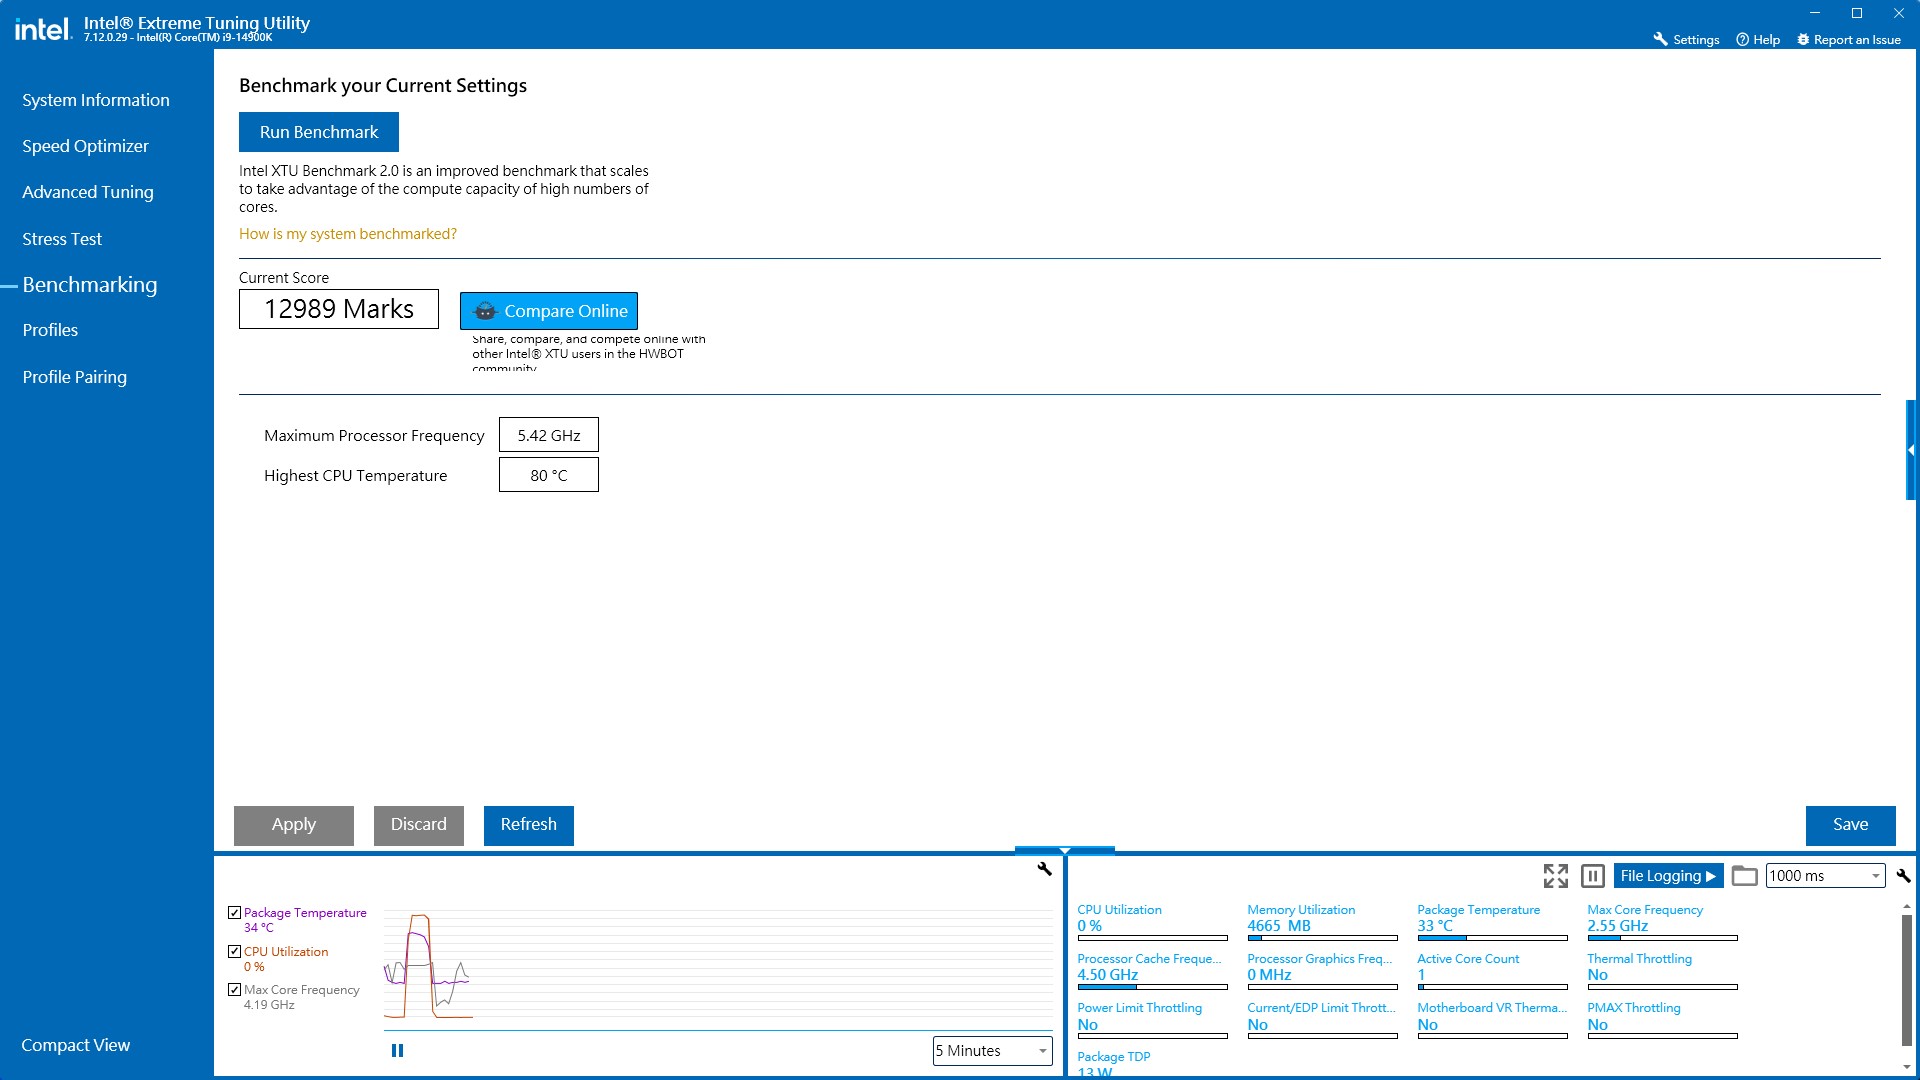Screen dimensions: 1920x1080
Task: Open 'How is my system benchmarked?' link
Action: [x=347, y=234]
